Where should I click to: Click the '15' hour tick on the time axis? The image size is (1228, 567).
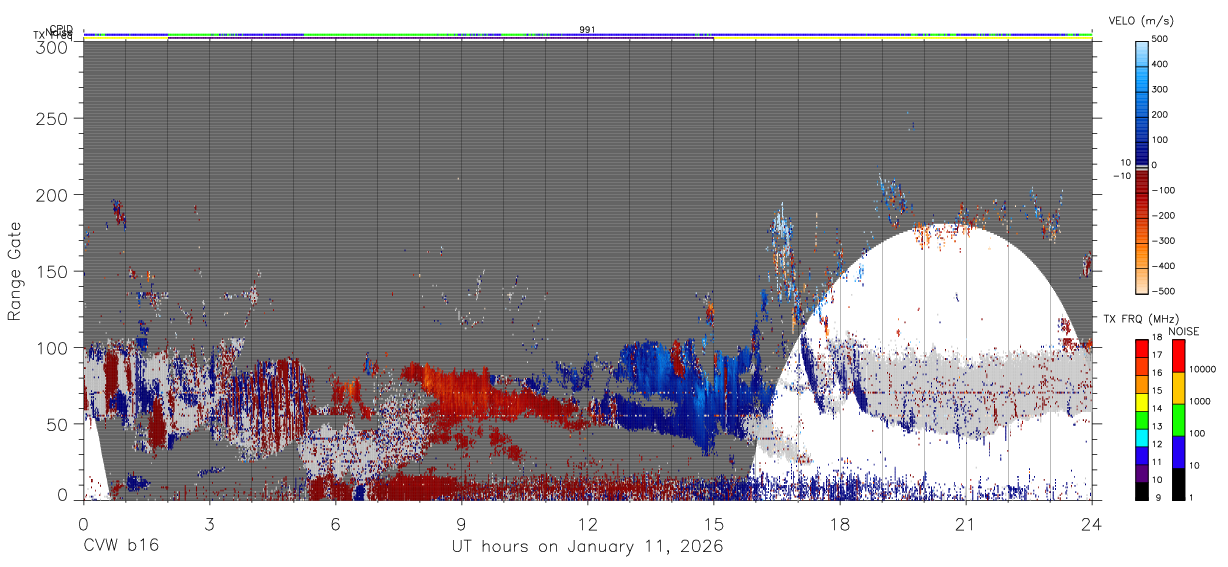[x=713, y=523]
